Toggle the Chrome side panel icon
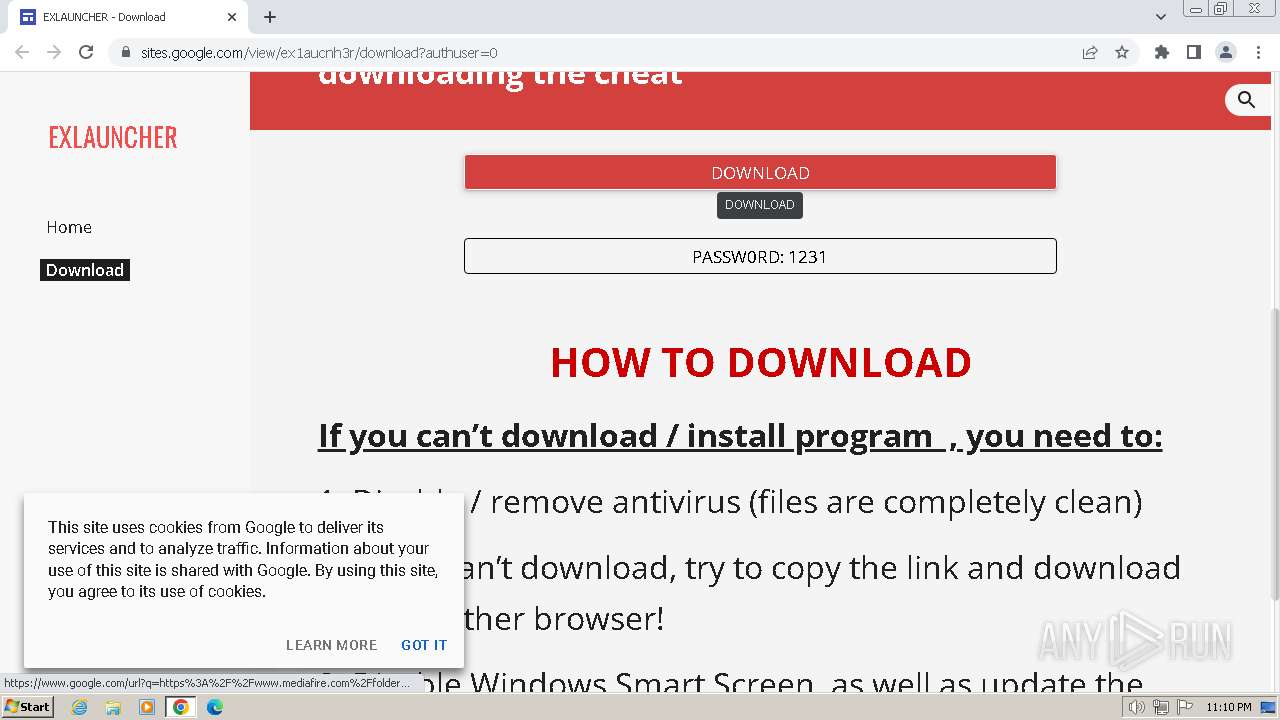The width and height of the screenshot is (1280, 720). click(x=1193, y=52)
